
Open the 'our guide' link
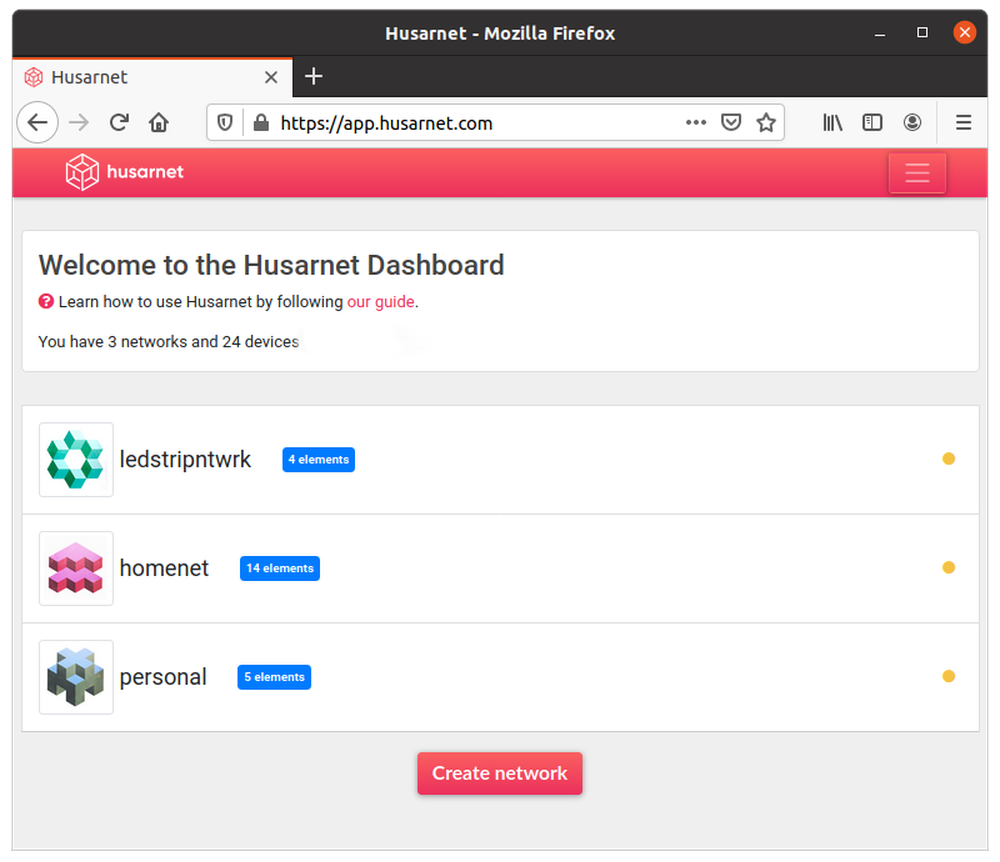[381, 302]
